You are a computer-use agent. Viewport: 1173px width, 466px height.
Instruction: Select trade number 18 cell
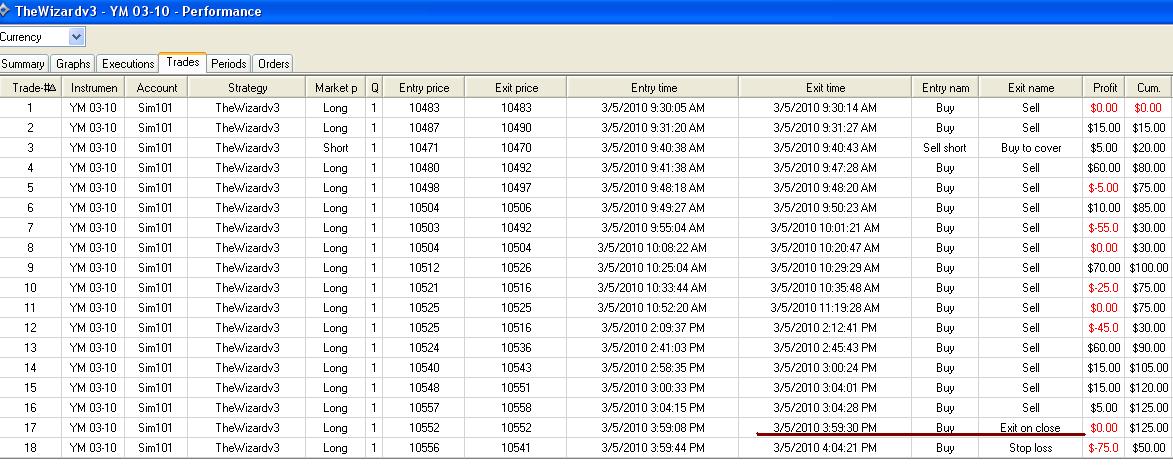coord(31,448)
